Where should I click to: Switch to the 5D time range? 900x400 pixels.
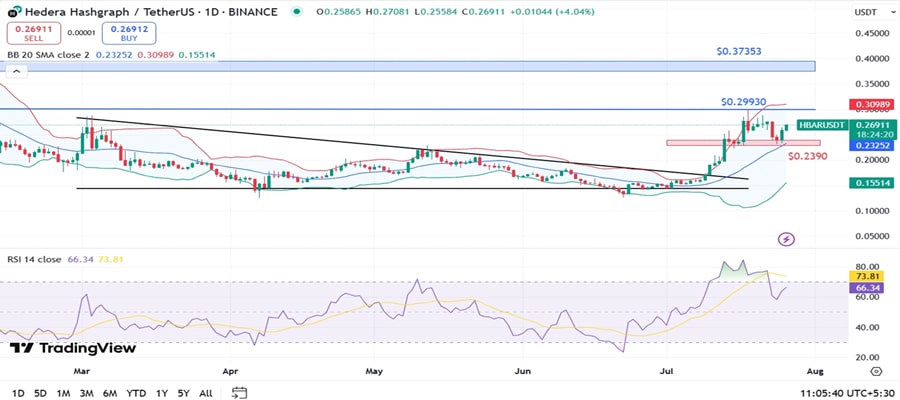tap(40, 393)
